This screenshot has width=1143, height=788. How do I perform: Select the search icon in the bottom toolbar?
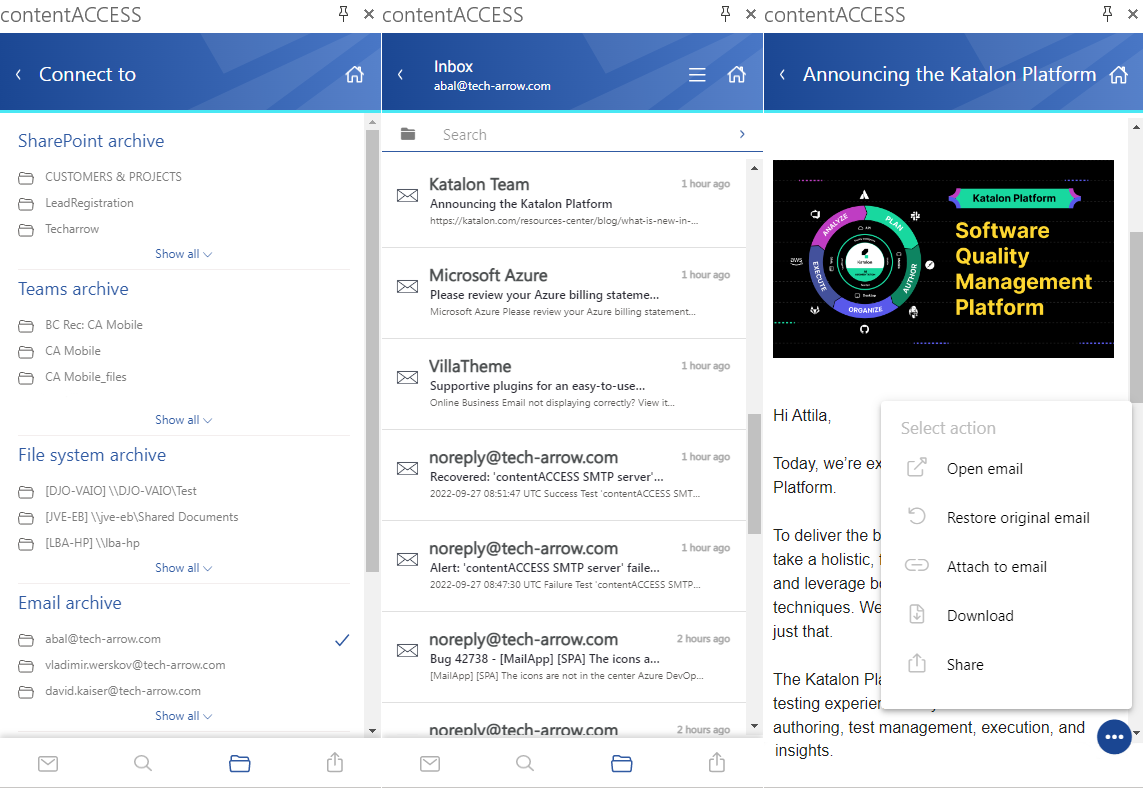[x=143, y=762]
